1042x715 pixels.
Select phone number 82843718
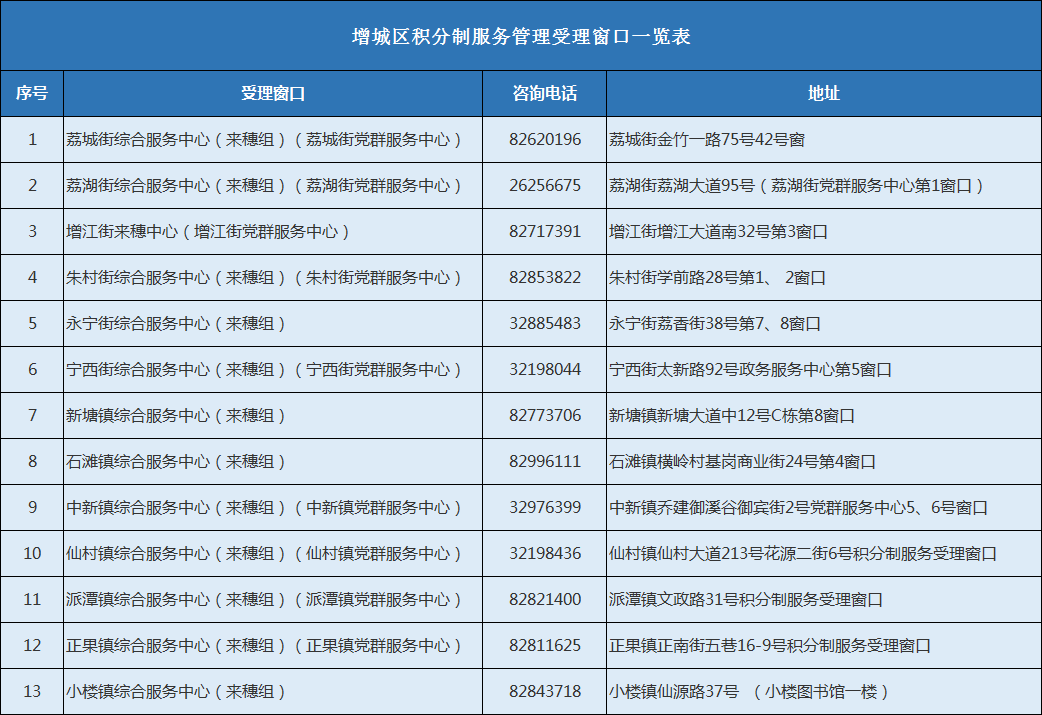coord(545,691)
